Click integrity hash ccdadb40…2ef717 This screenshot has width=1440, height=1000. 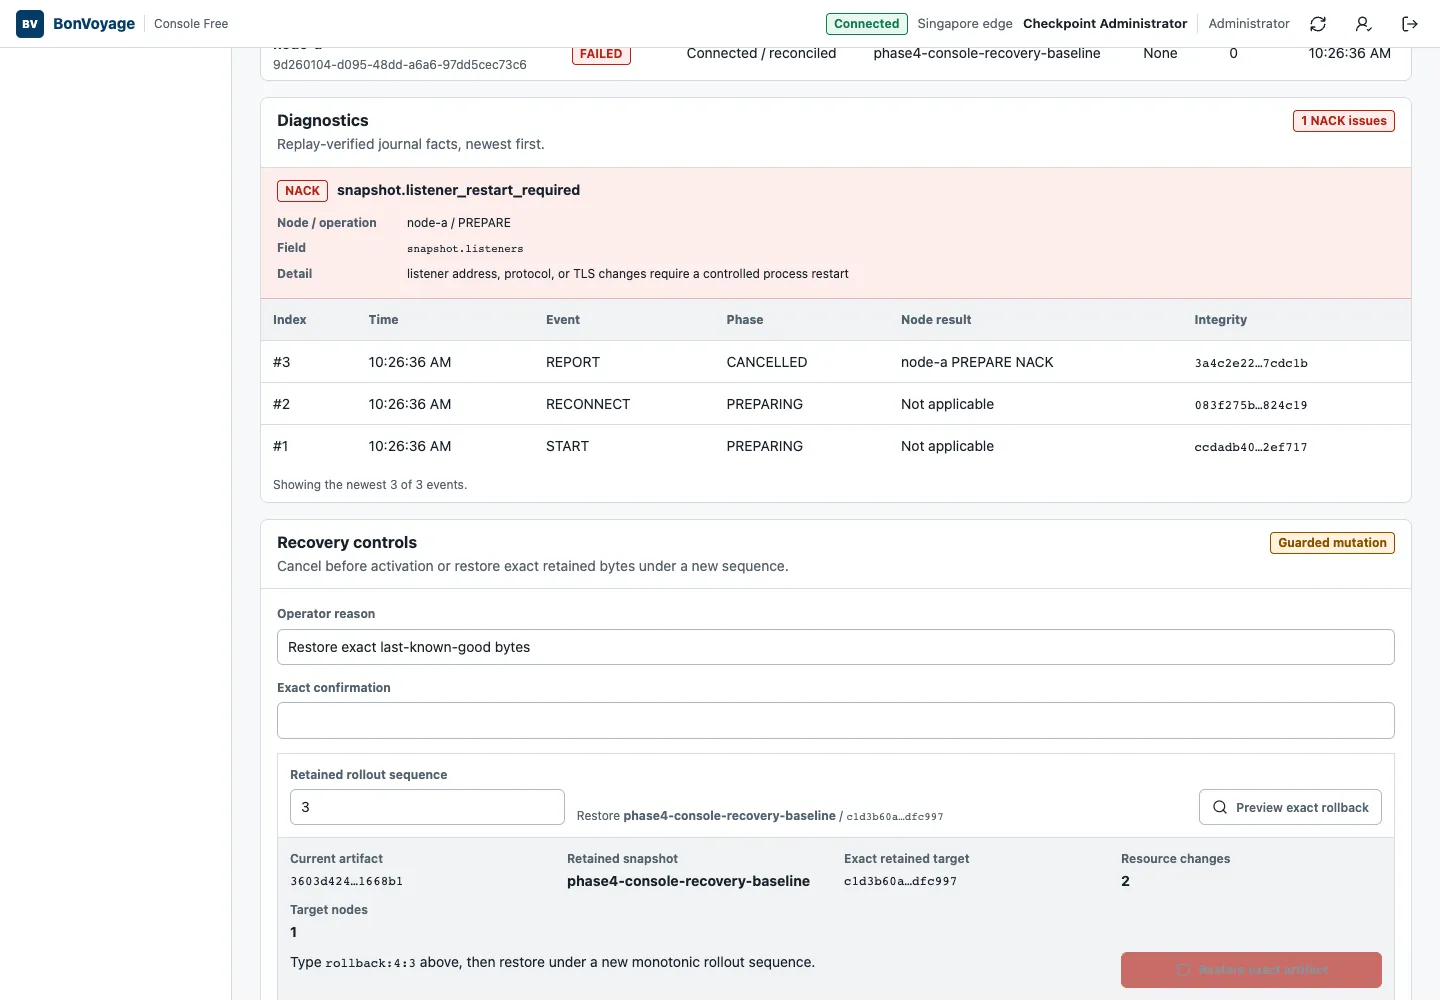(x=1251, y=447)
